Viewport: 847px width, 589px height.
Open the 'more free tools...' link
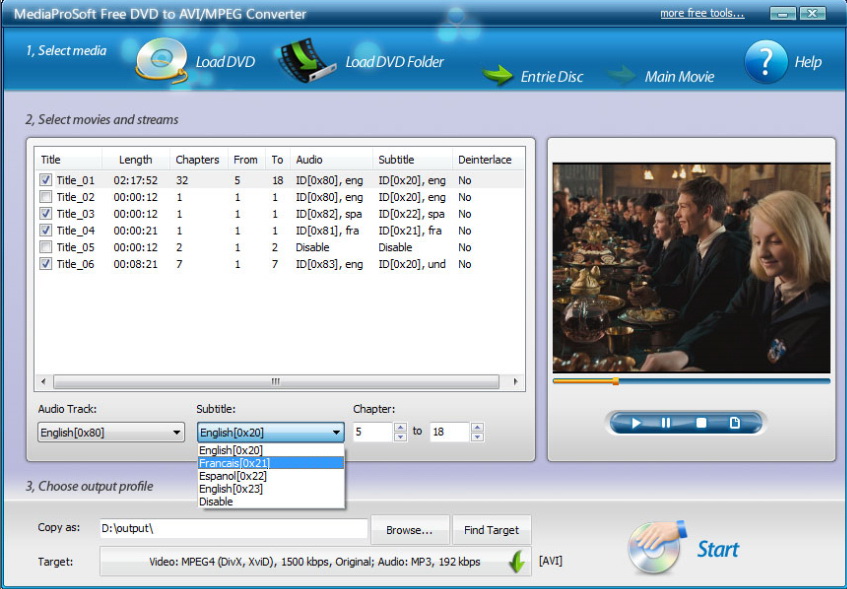pyautogui.click(x=702, y=13)
